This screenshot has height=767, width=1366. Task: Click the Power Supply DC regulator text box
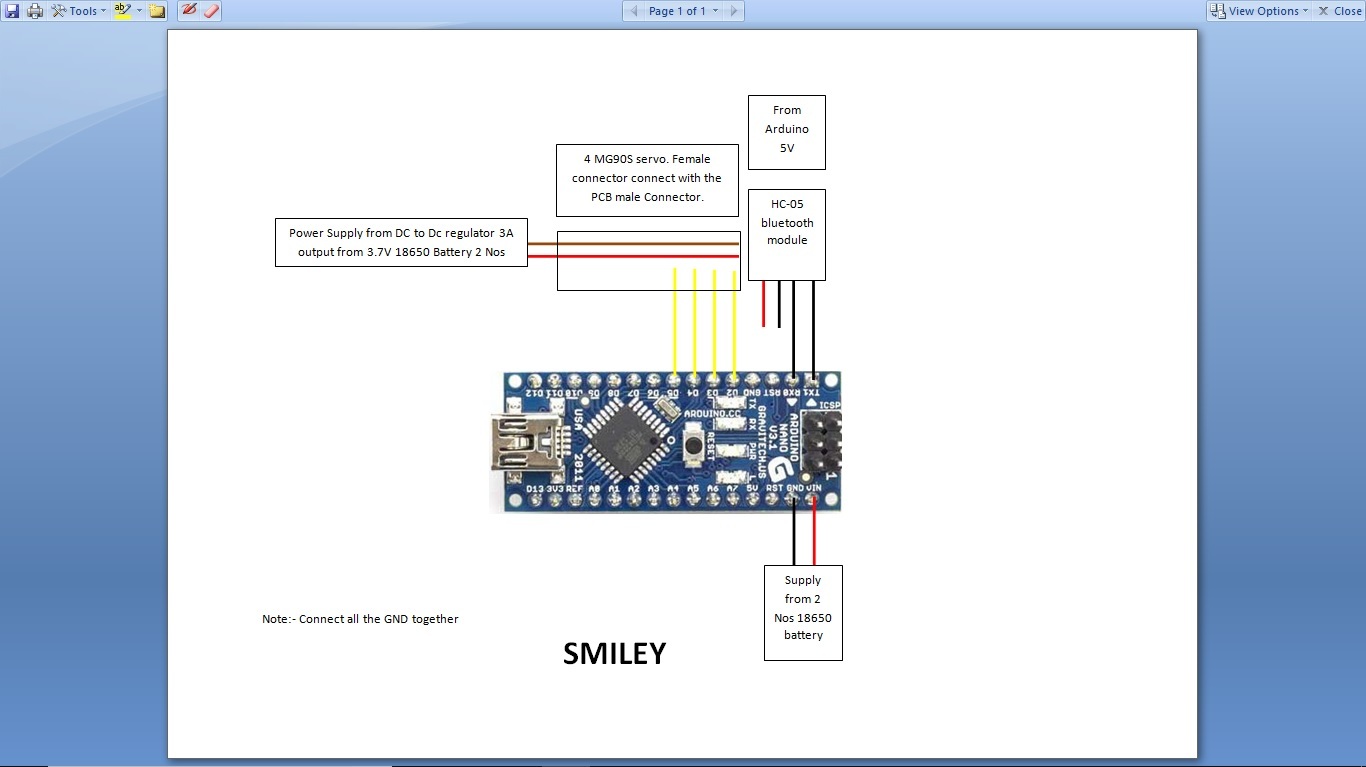(401, 243)
